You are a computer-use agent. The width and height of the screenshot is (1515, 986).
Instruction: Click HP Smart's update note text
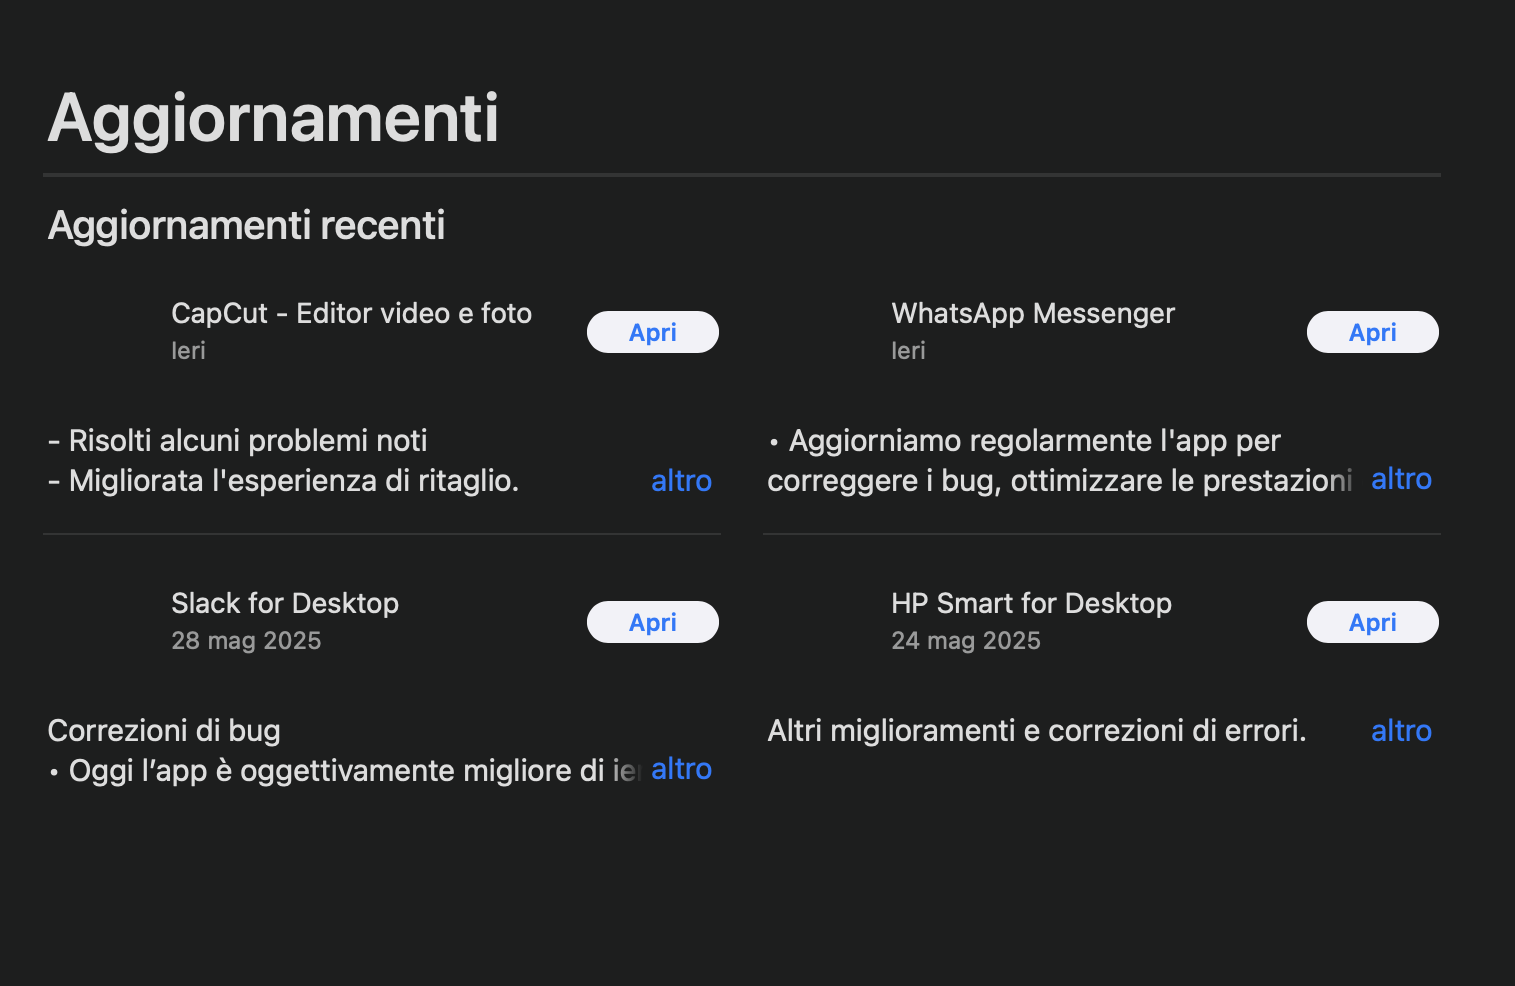point(1037,730)
